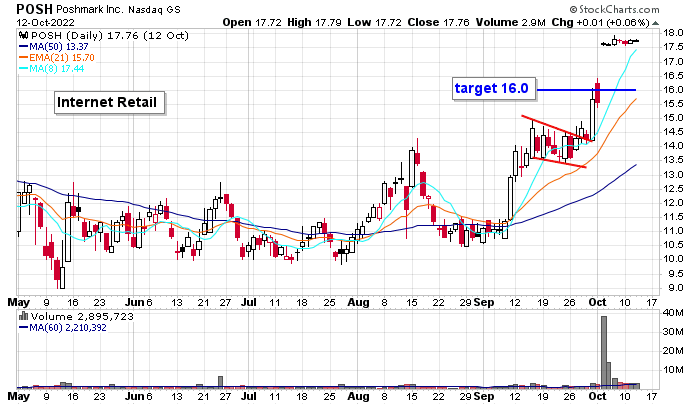Click the MA(8) cyan legend dash
This screenshot has width=700, height=405.
pos(23,69)
